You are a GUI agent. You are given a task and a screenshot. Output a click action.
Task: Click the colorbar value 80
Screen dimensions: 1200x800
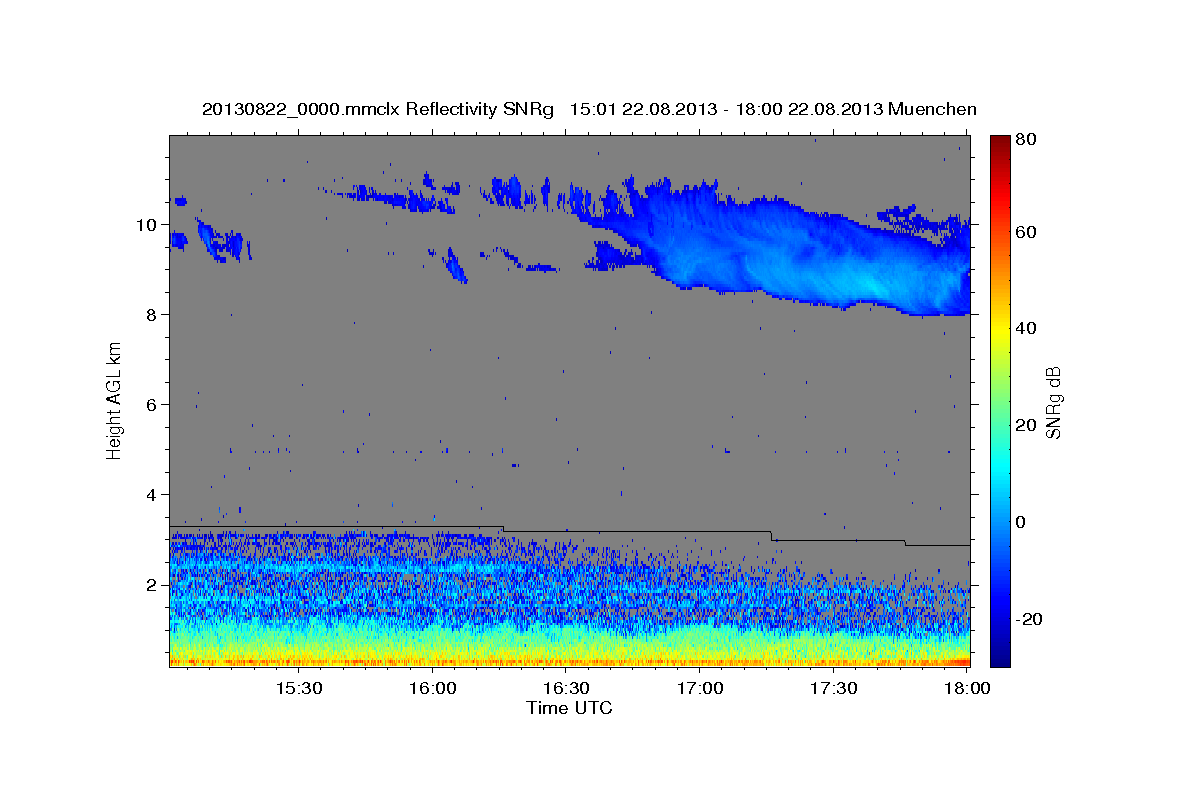click(x=1027, y=140)
